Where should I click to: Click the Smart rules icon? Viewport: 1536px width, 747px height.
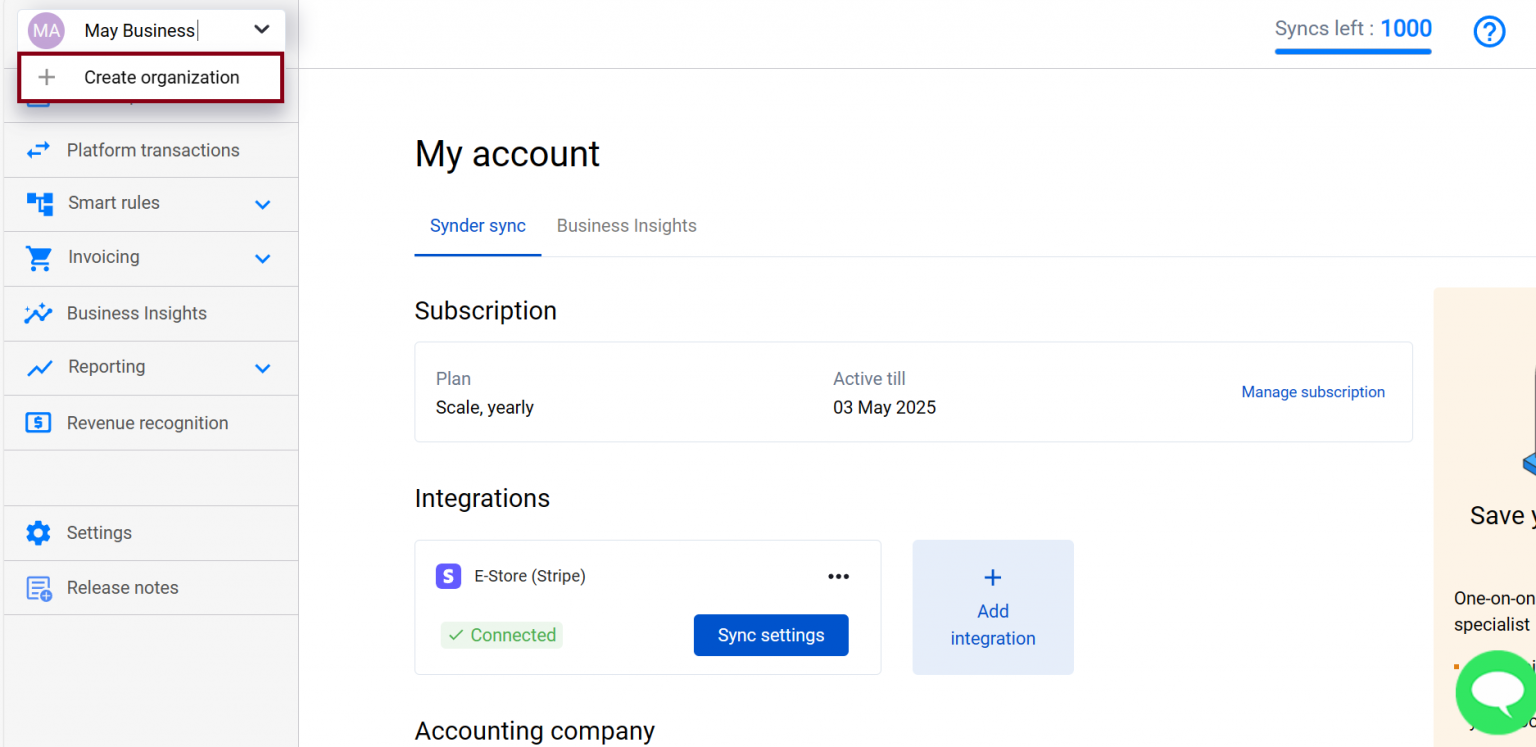coord(40,204)
